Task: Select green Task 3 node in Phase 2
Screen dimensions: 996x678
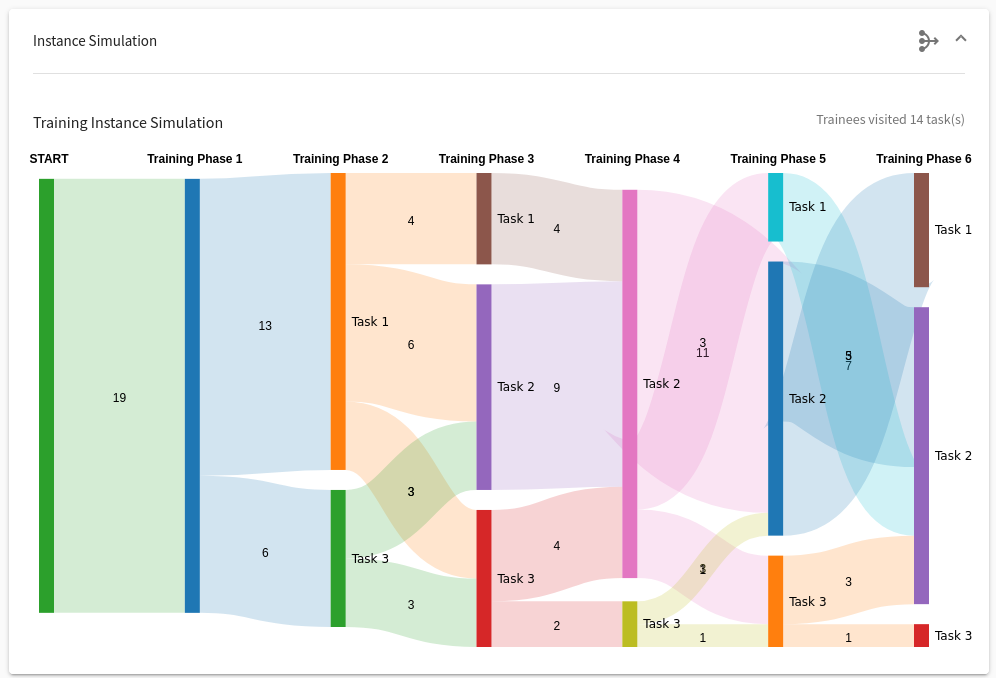Action: [x=338, y=559]
